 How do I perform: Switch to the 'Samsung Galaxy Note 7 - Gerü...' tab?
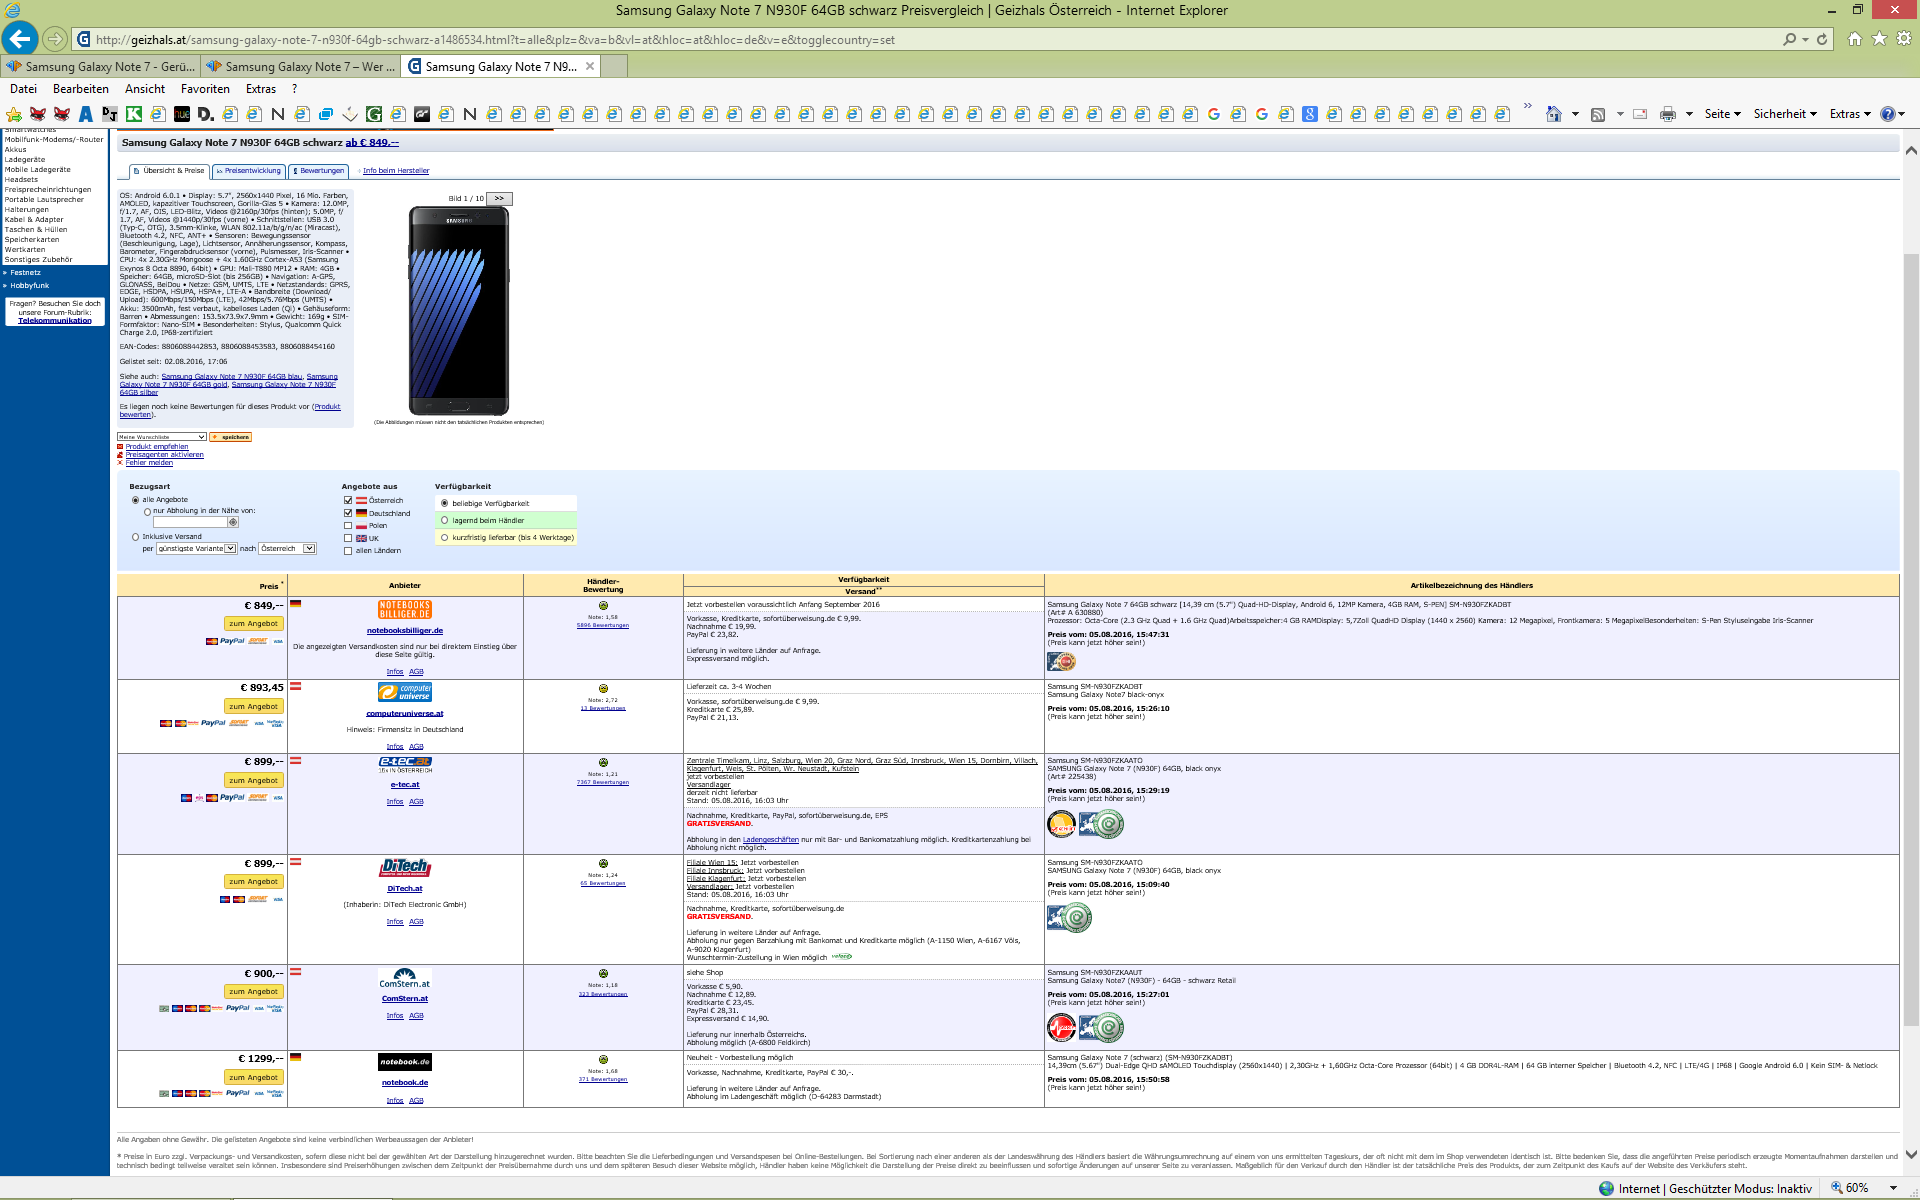pos(100,66)
